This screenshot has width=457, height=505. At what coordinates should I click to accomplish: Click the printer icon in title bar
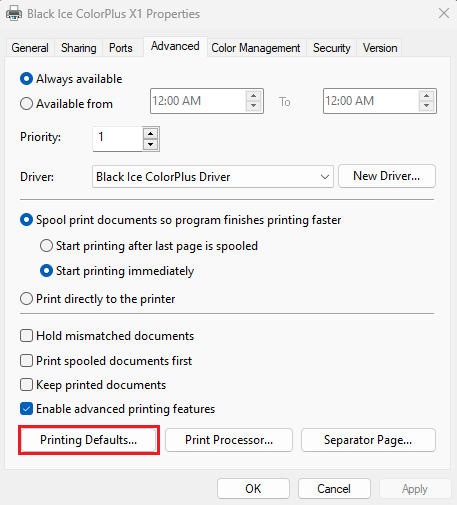(x=14, y=14)
